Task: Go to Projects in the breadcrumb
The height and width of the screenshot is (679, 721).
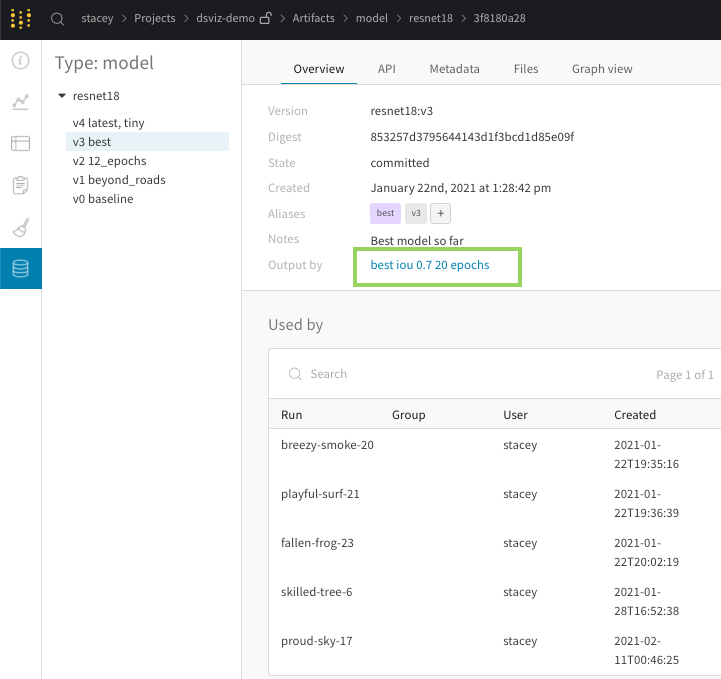Action: click(x=154, y=18)
